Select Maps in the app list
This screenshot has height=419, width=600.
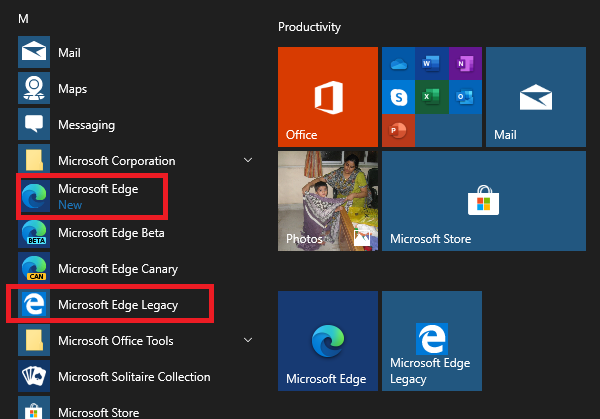70,88
